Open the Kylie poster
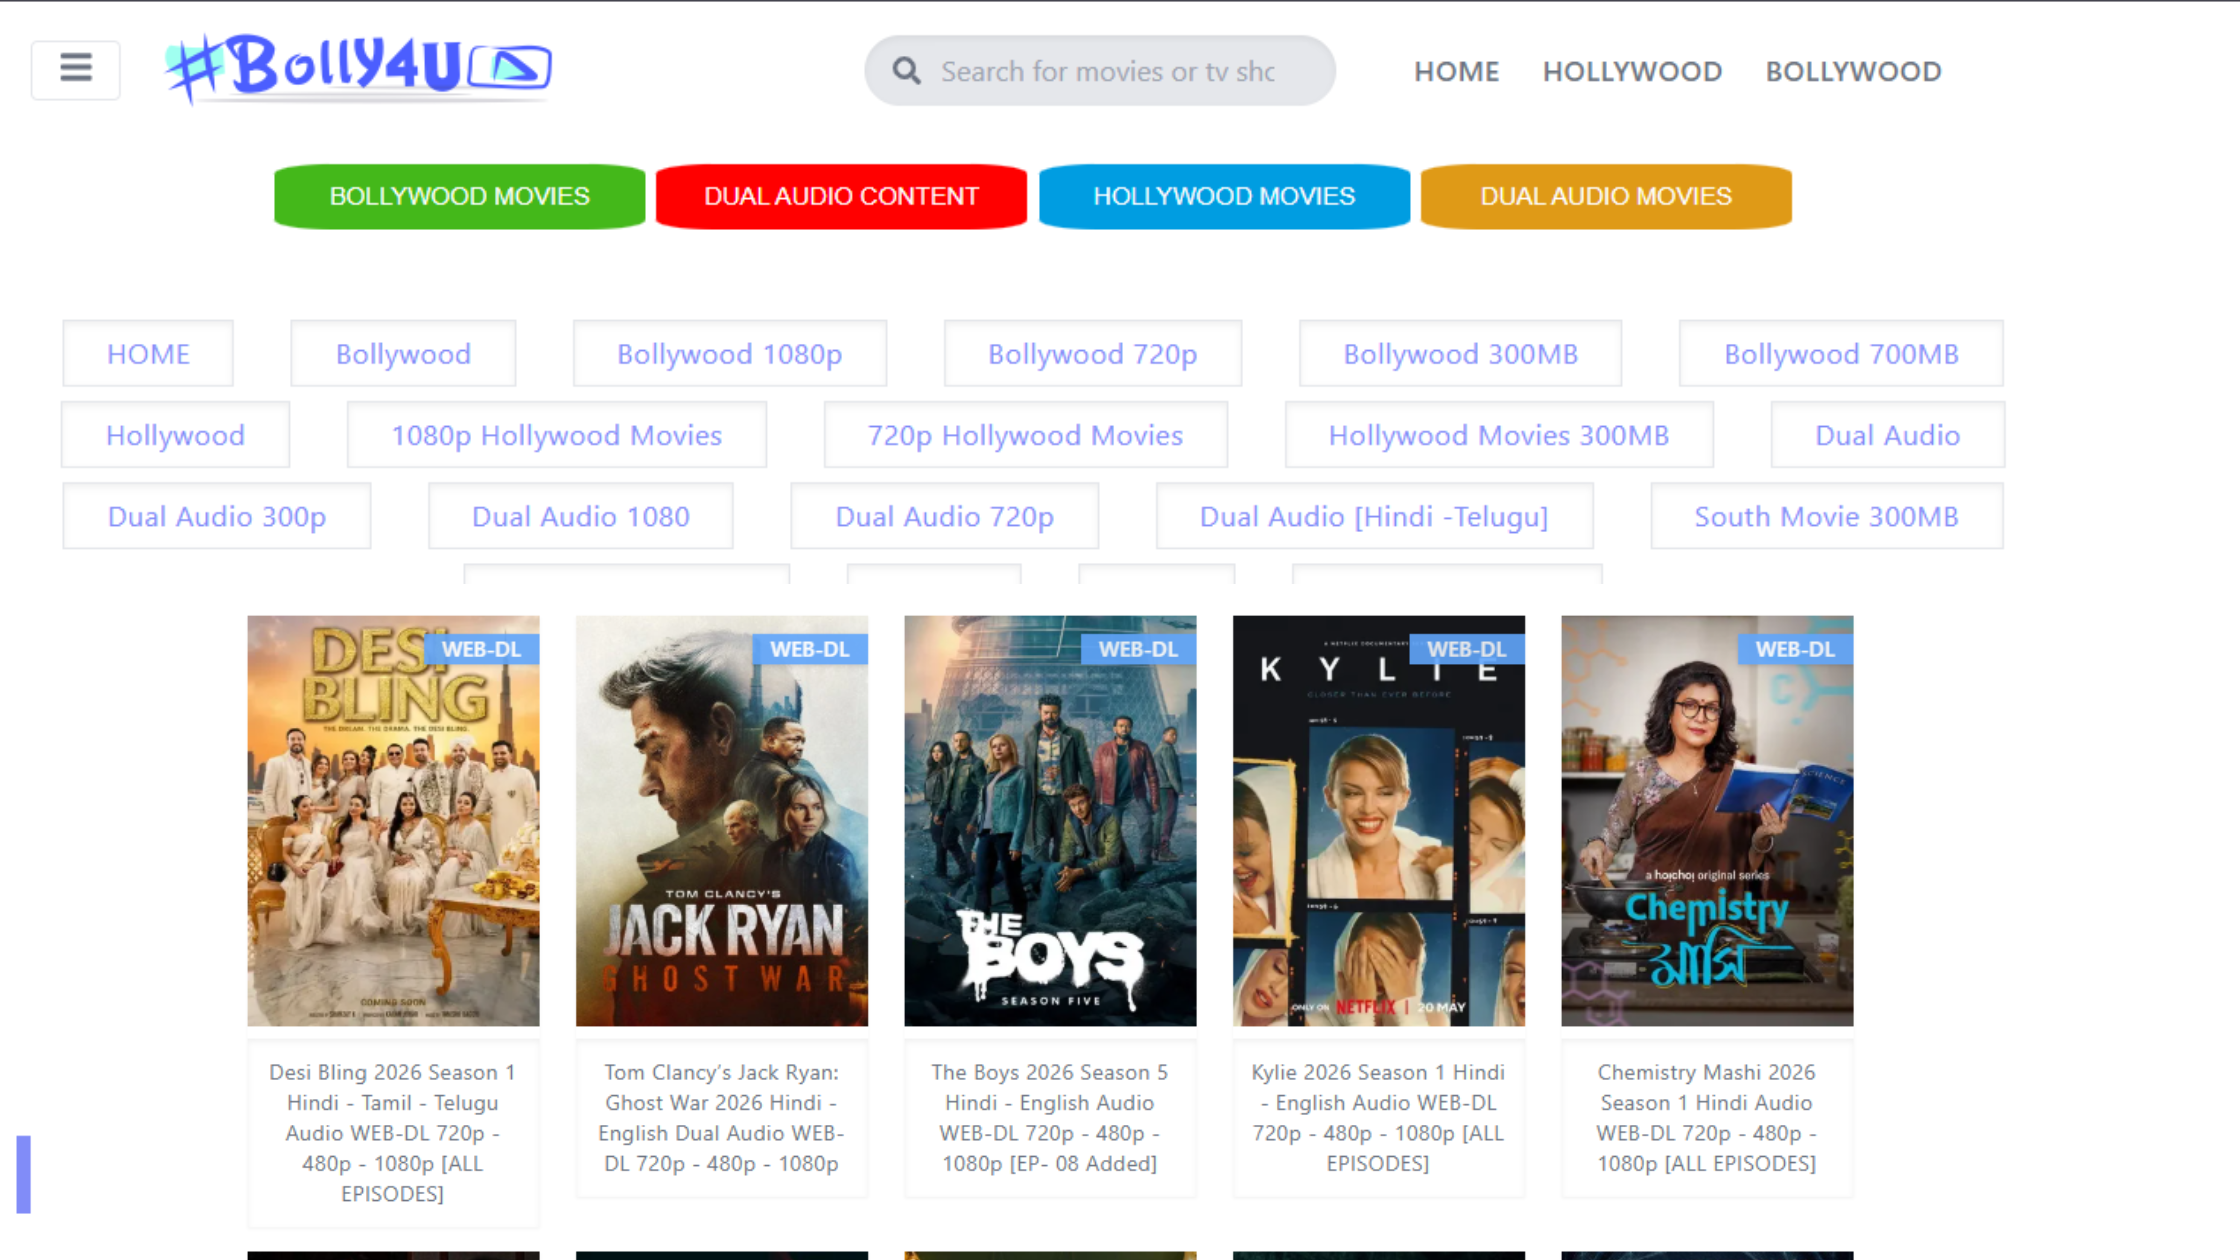Screen dimensions: 2240x1260 click(1379, 821)
